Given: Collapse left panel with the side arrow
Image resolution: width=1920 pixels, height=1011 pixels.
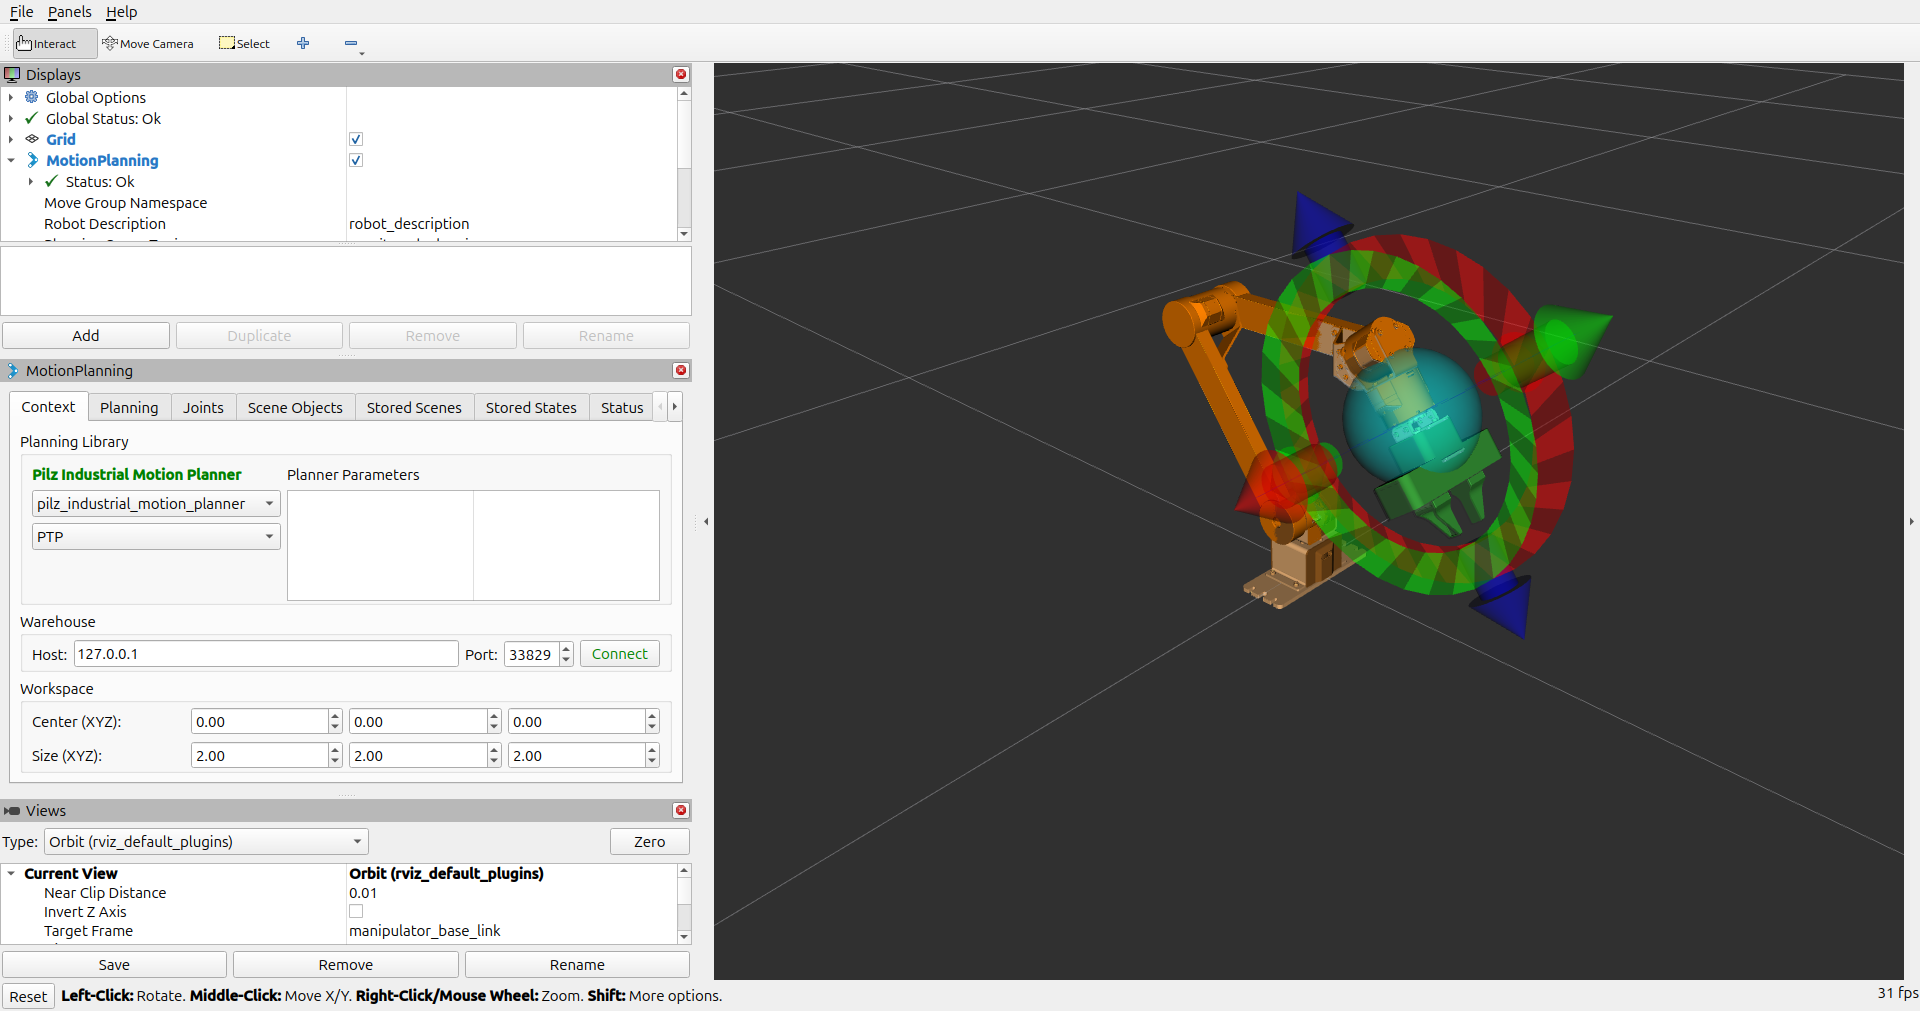Looking at the screenshot, I should point(706,521).
